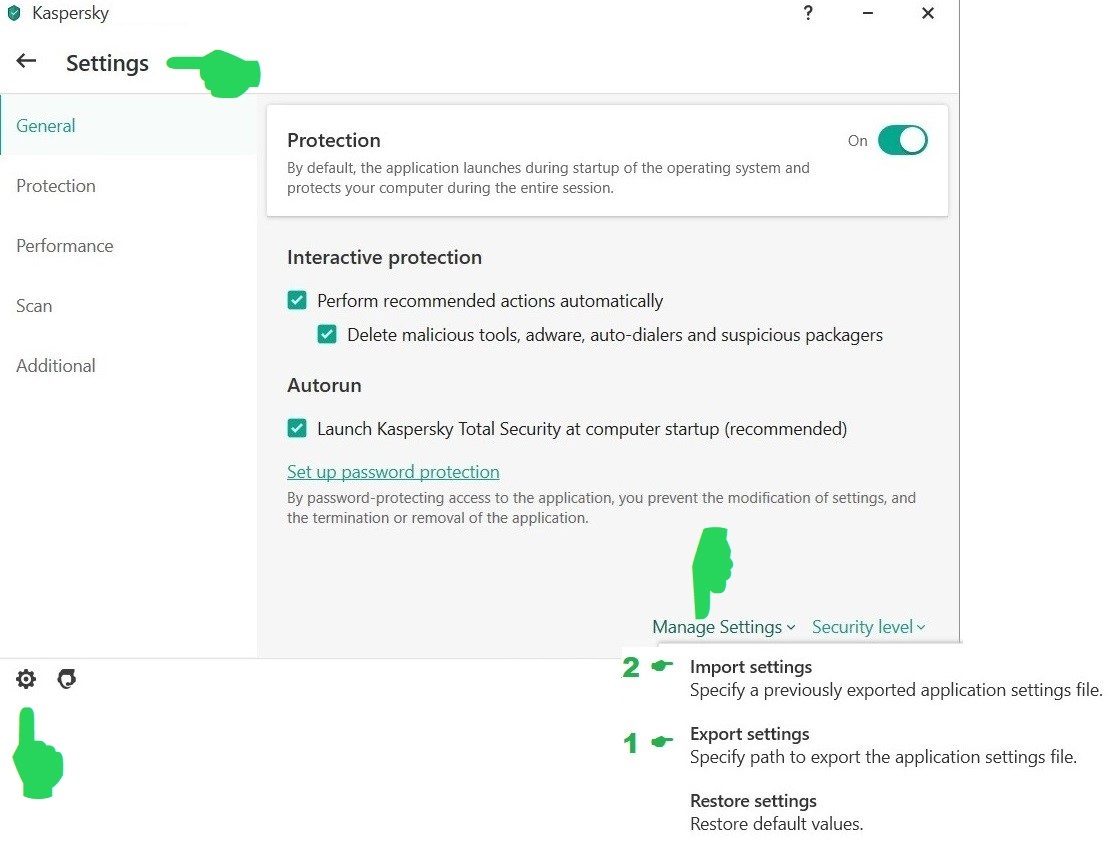This screenshot has height=844, width=1108.
Task: Turn off the Protection toggle switch
Action: tap(902, 140)
